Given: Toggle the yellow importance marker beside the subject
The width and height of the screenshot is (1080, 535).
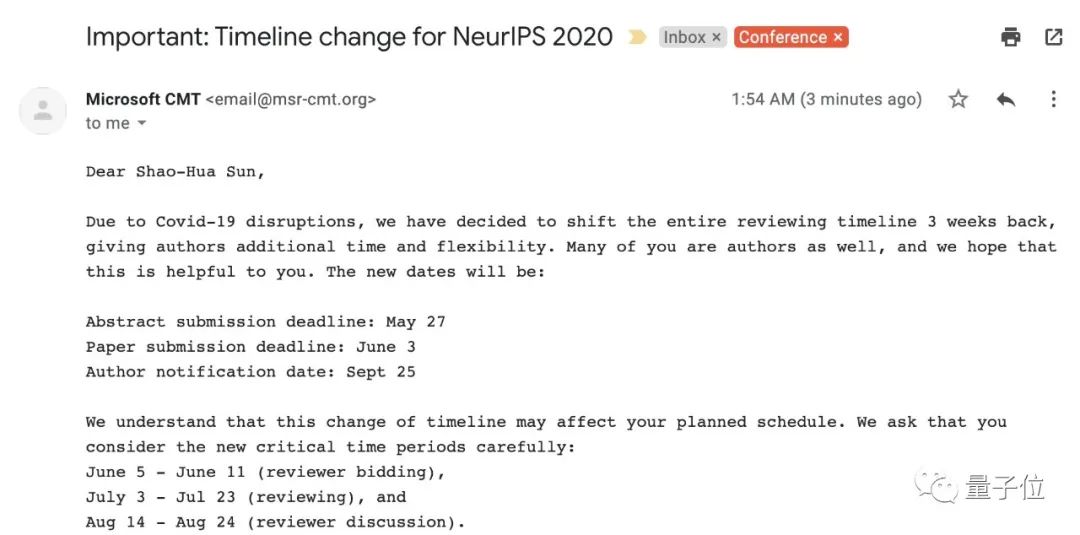Looking at the screenshot, I should [637, 38].
